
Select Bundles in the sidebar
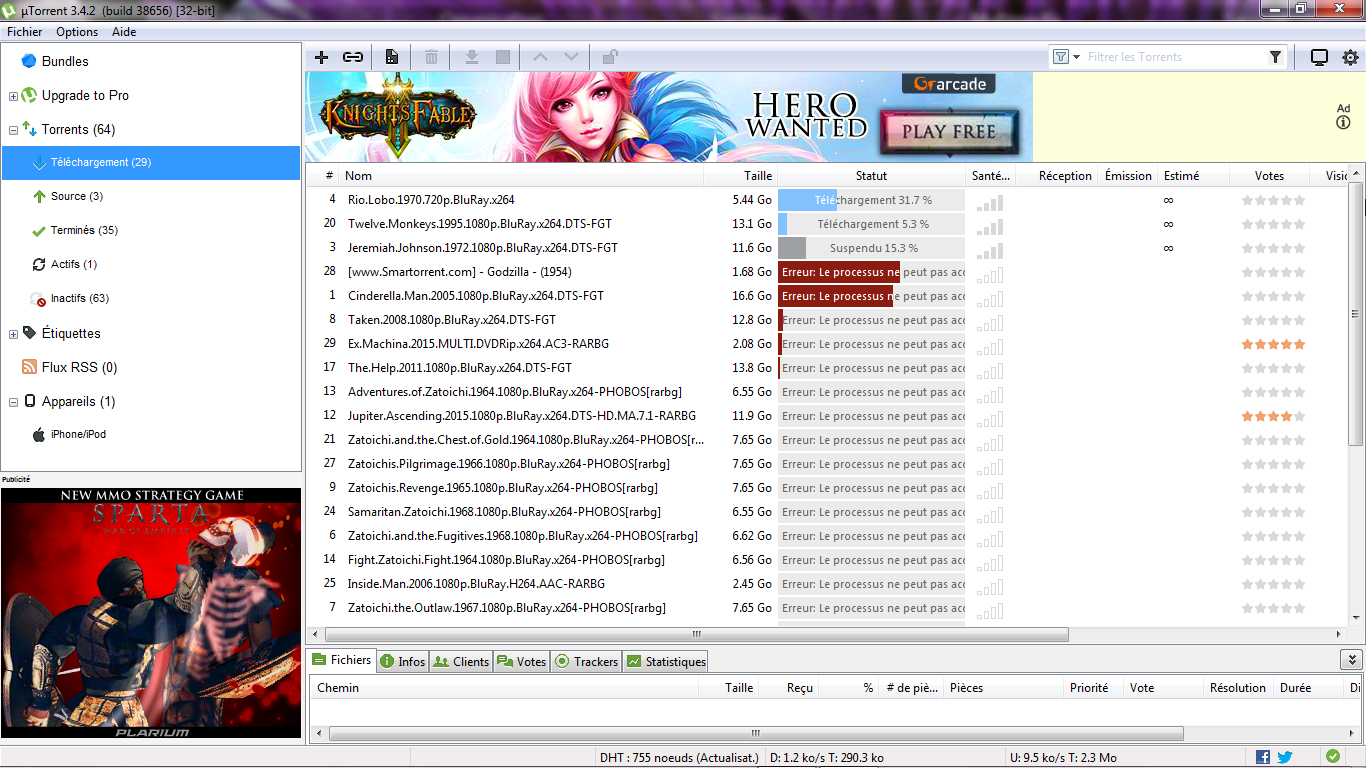(65, 61)
